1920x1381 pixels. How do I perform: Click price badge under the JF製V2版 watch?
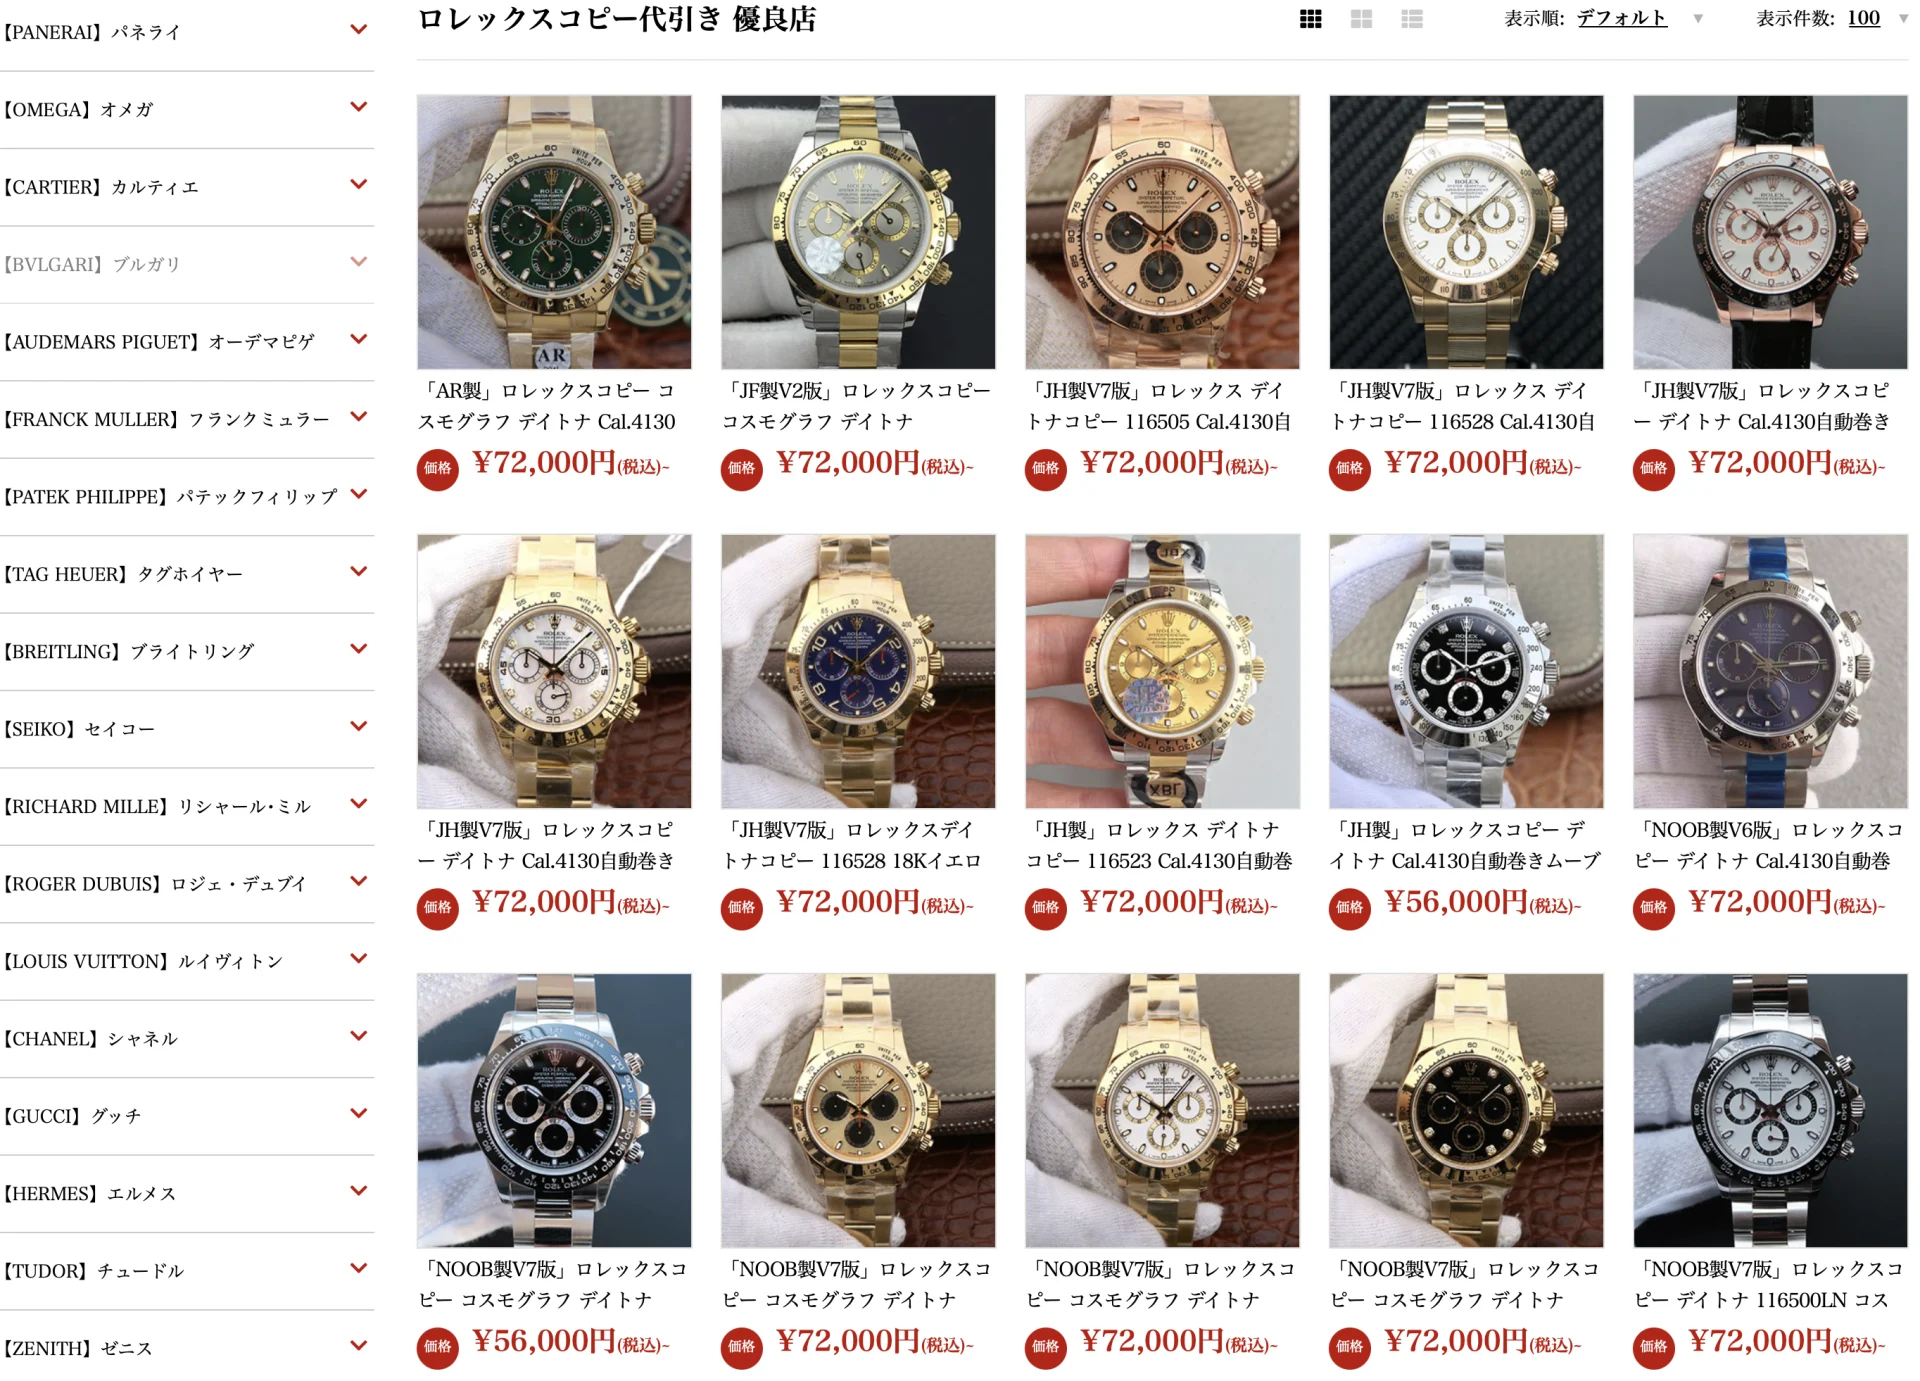tap(742, 468)
